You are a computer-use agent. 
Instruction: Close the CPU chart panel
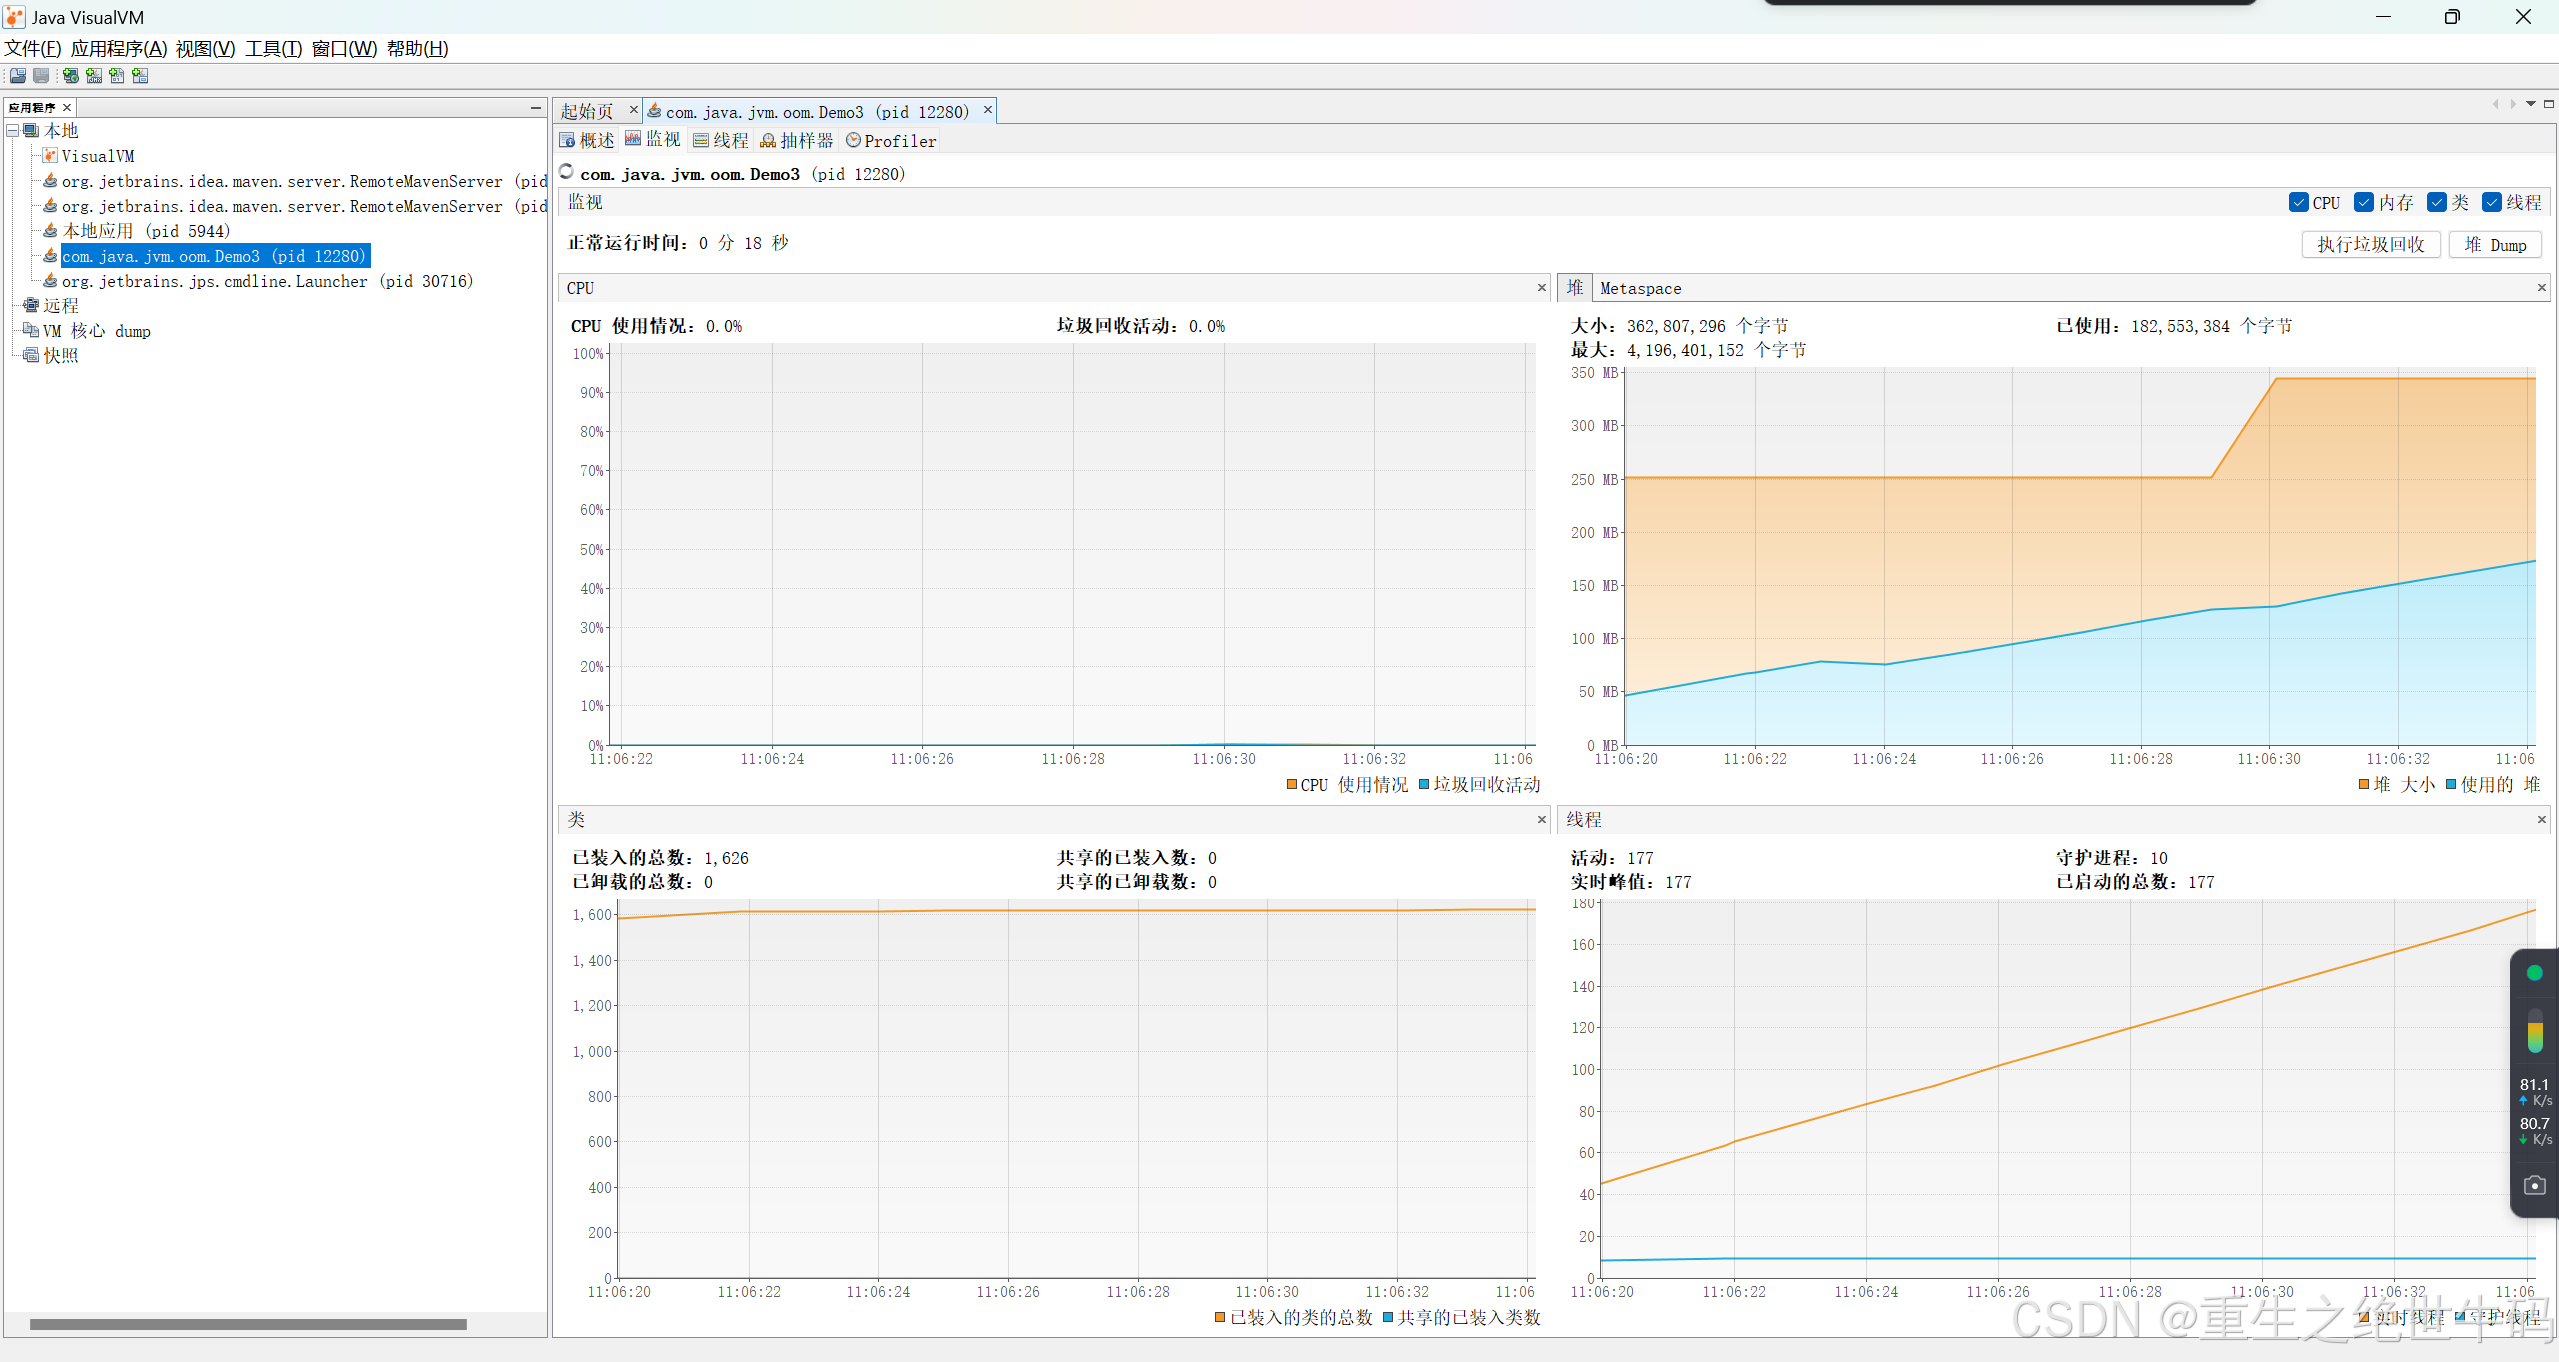point(1541,288)
